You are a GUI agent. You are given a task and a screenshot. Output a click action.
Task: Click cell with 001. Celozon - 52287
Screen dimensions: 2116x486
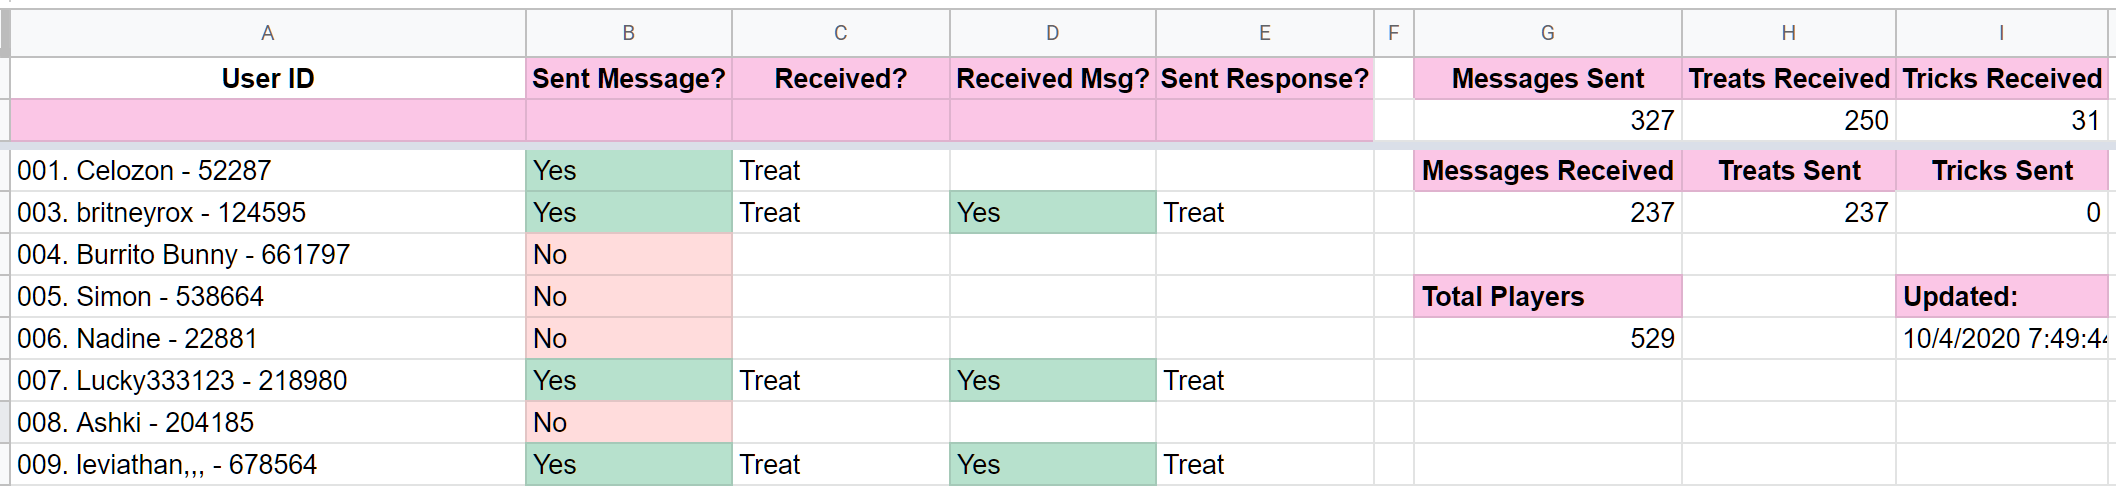point(268,170)
